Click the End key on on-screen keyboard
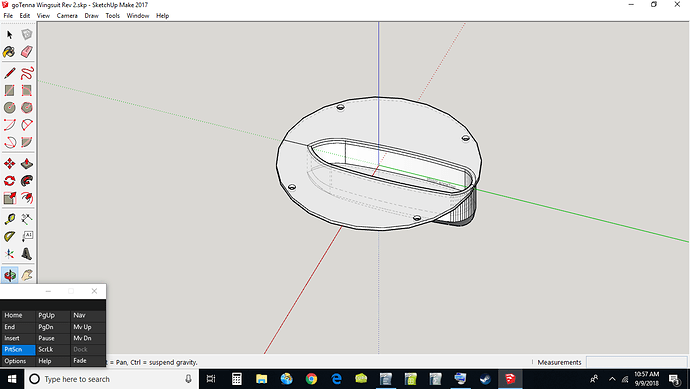 pos(18,327)
